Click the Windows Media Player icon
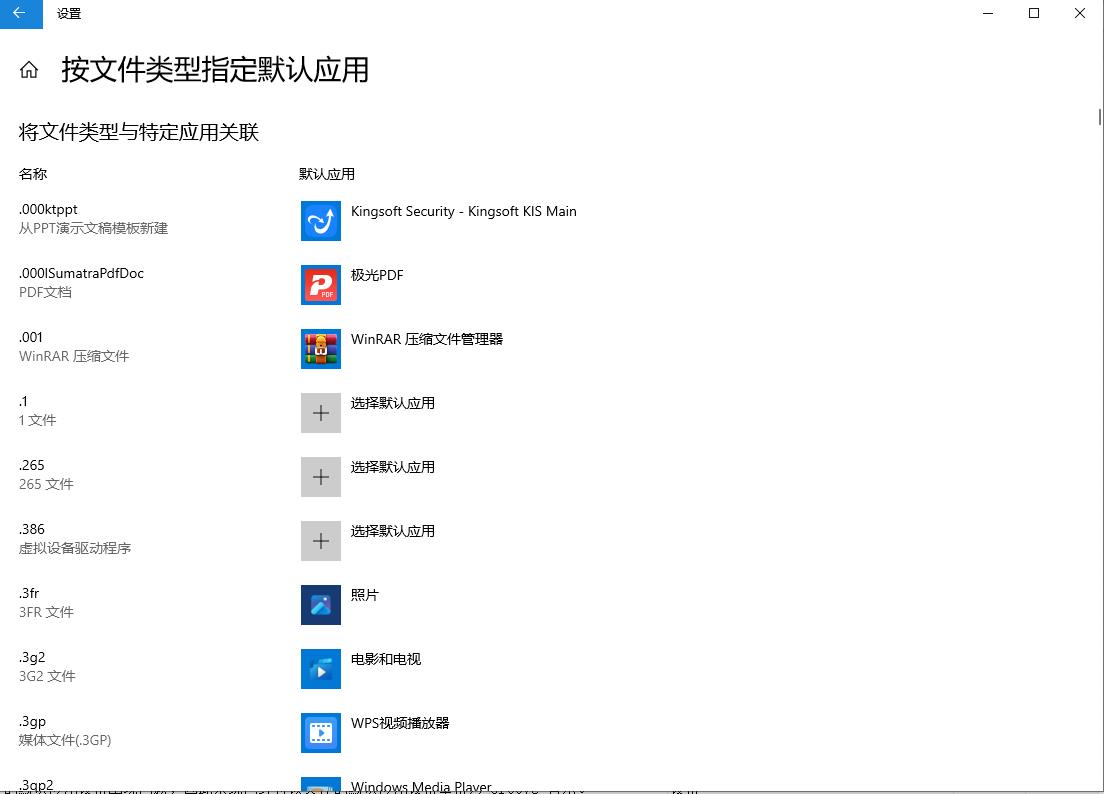This screenshot has width=1104, height=794. [x=320, y=785]
